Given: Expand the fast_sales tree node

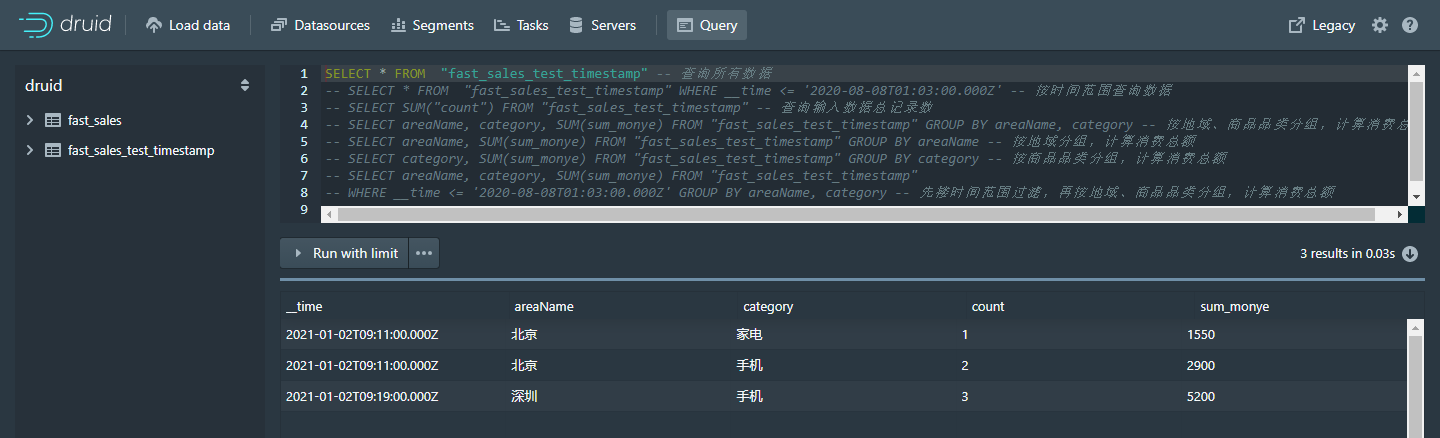Looking at the screenshot, I should tap(30, 120).
